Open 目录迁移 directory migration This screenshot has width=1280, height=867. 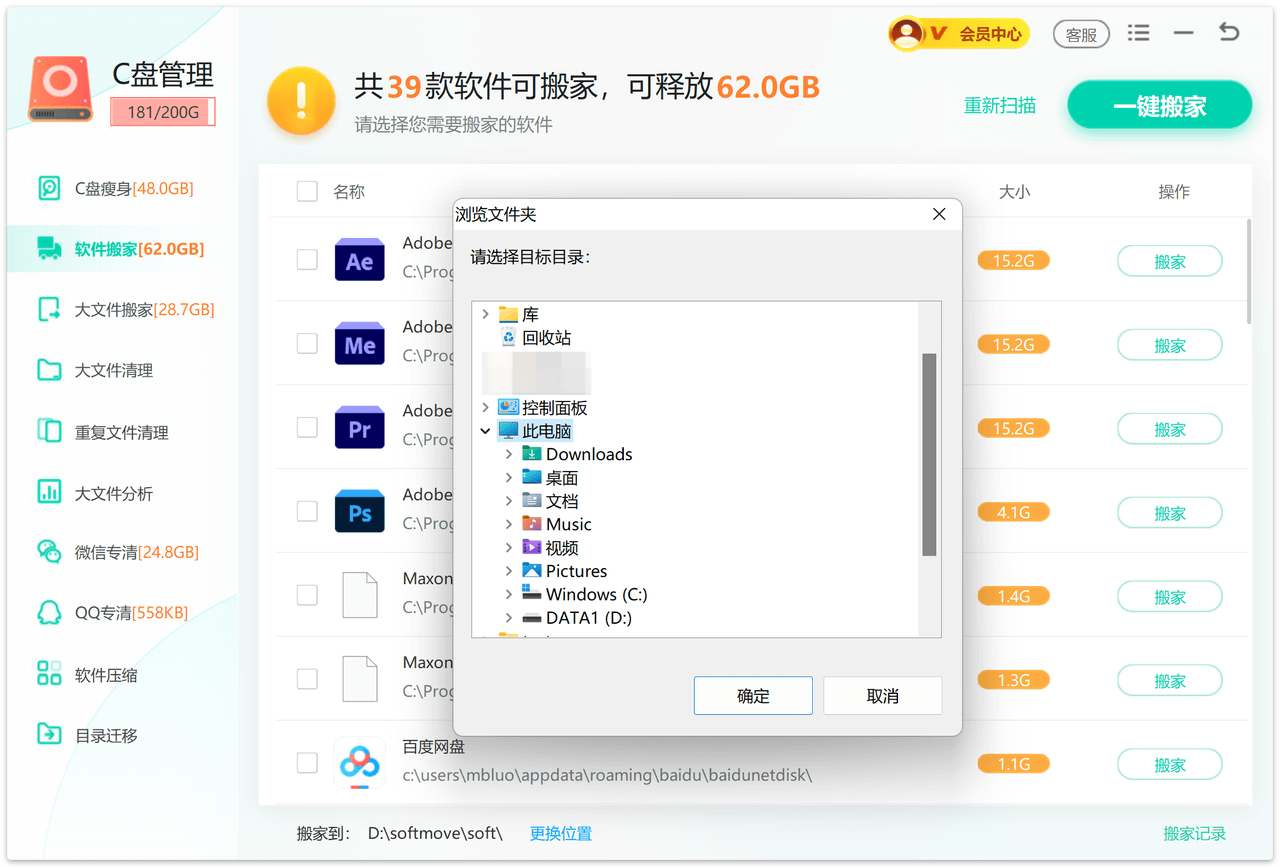(x=105, y=735)
